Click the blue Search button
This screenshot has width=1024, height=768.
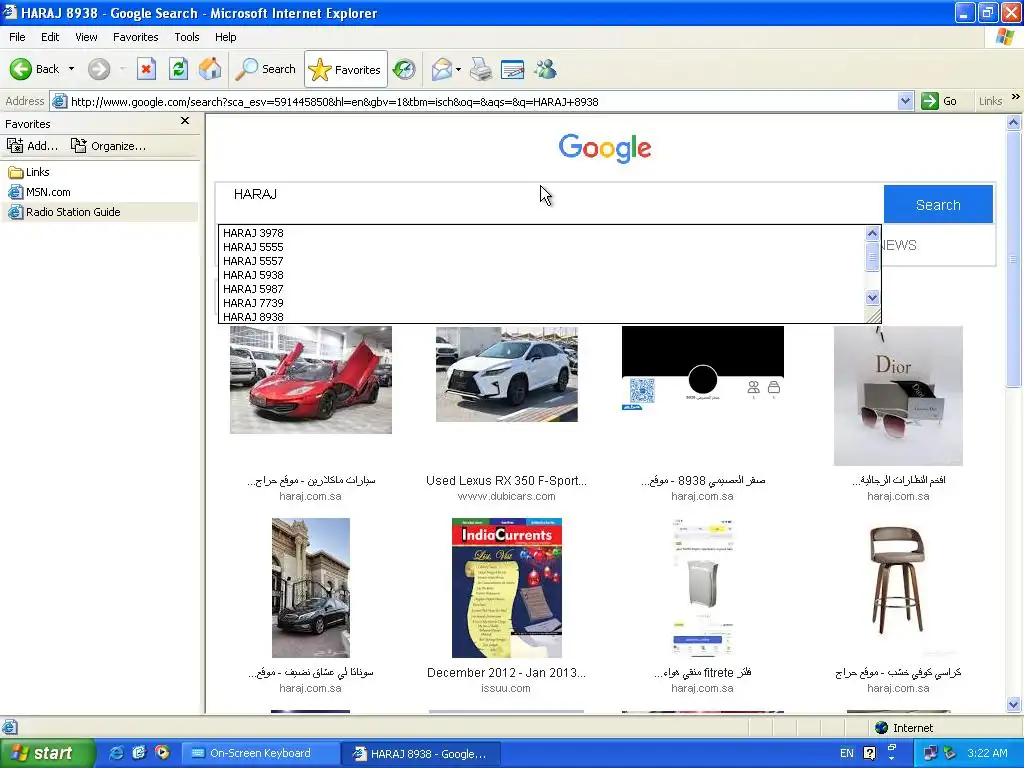[x=938, y=204]
